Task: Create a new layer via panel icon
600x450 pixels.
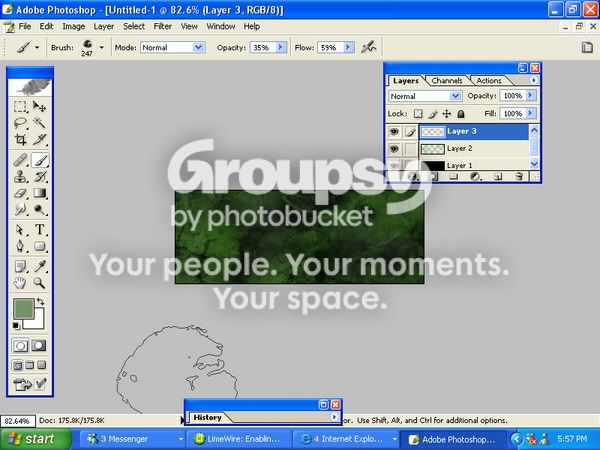Action: pyautogui.click(x=498, y=176)
